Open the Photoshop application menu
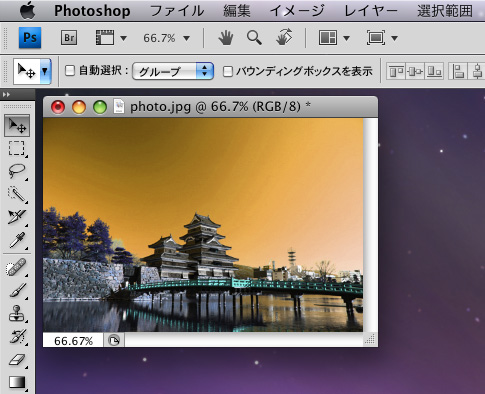 point(92,11)
